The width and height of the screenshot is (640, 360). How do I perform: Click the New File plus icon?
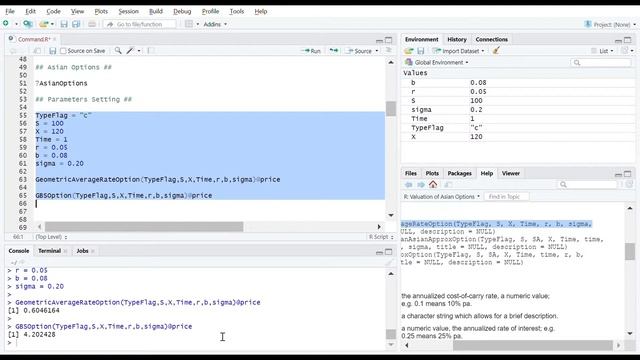[x=6, y=24]
